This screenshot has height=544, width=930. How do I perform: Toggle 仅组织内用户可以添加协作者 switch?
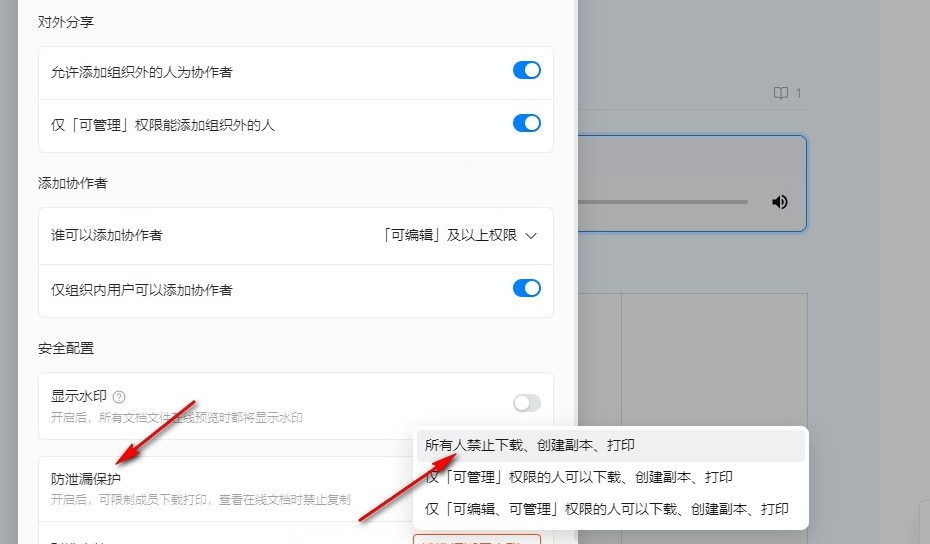pos(527,288)
